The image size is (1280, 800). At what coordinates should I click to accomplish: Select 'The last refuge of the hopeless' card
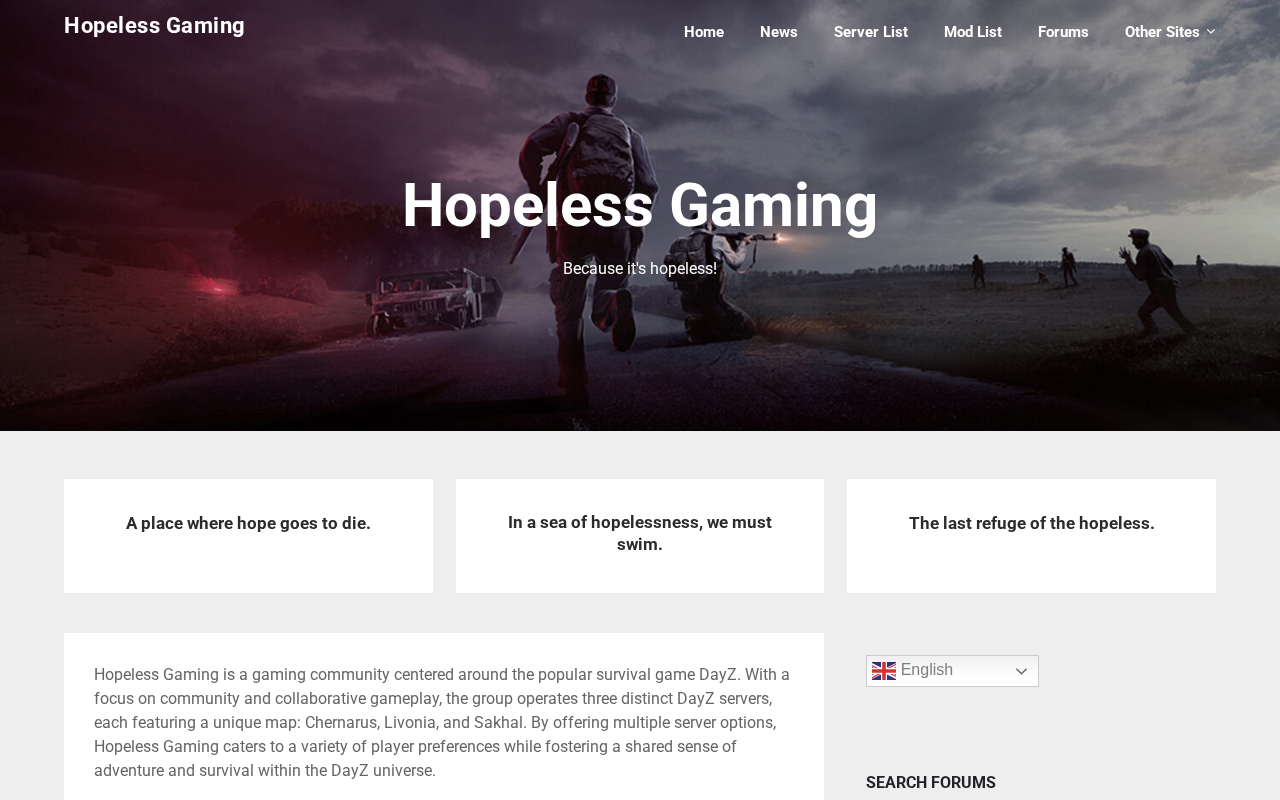point(1031,536)
